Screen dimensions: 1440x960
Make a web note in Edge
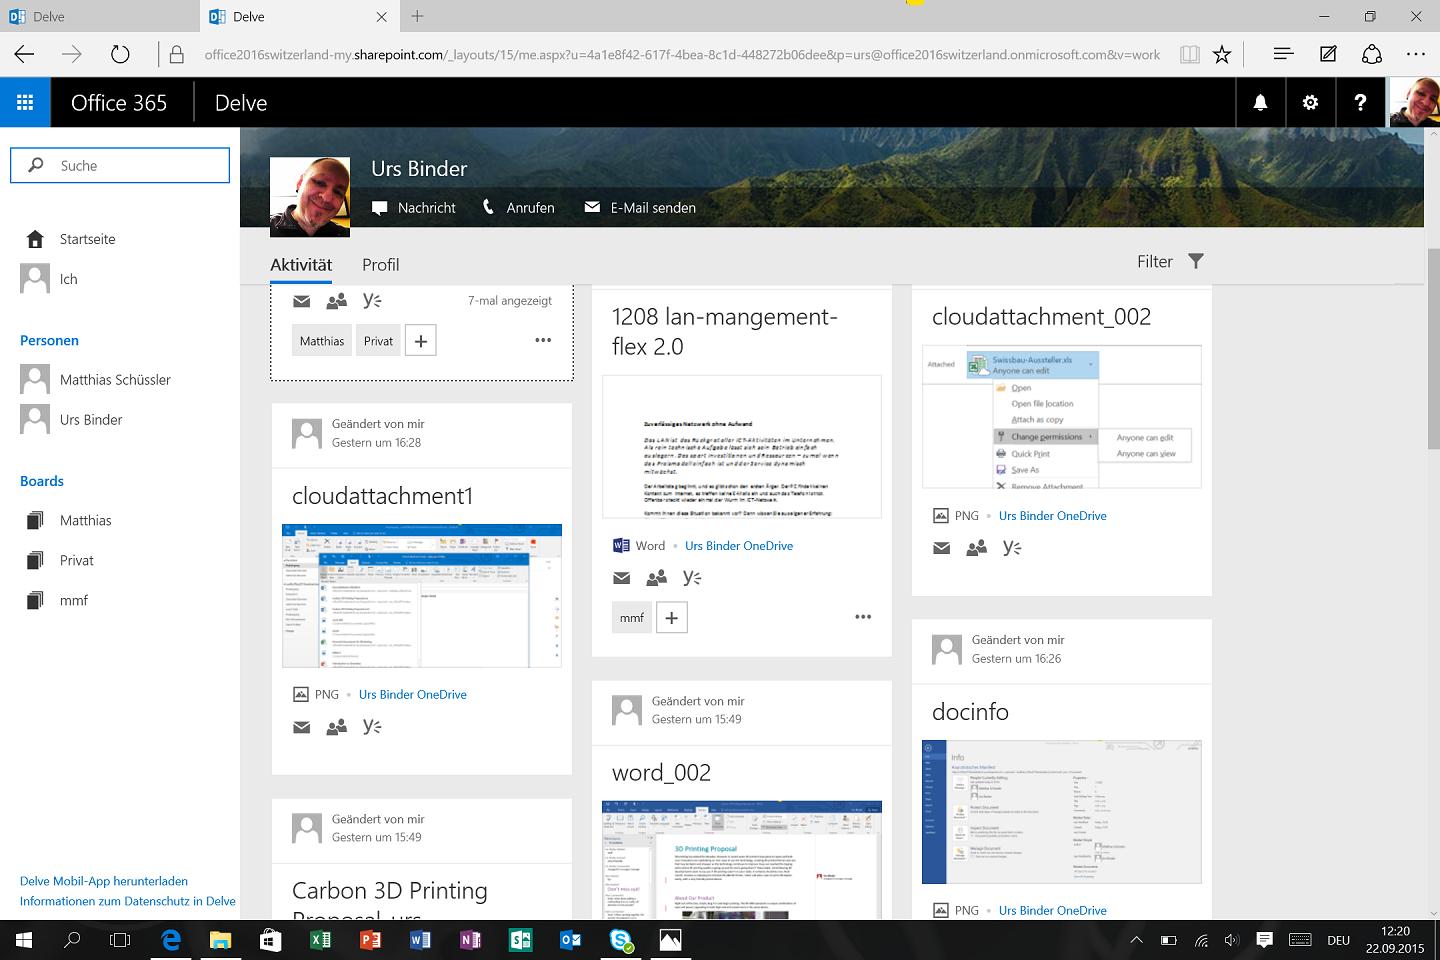1328,55
